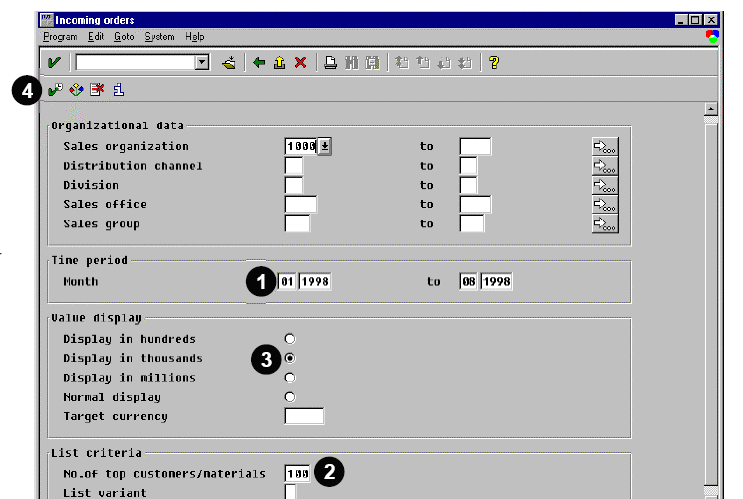Open the Help menu
The width and height of the screenshot is (743, 499).
[x=195, y=36]
